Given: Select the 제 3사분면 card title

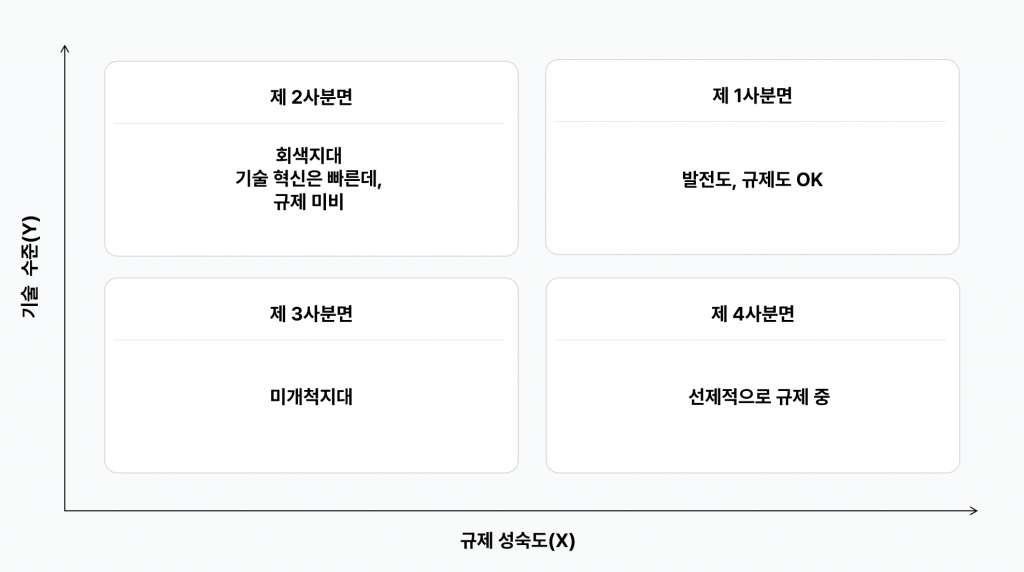Looking at the screenshot, I should coord(311,313).
